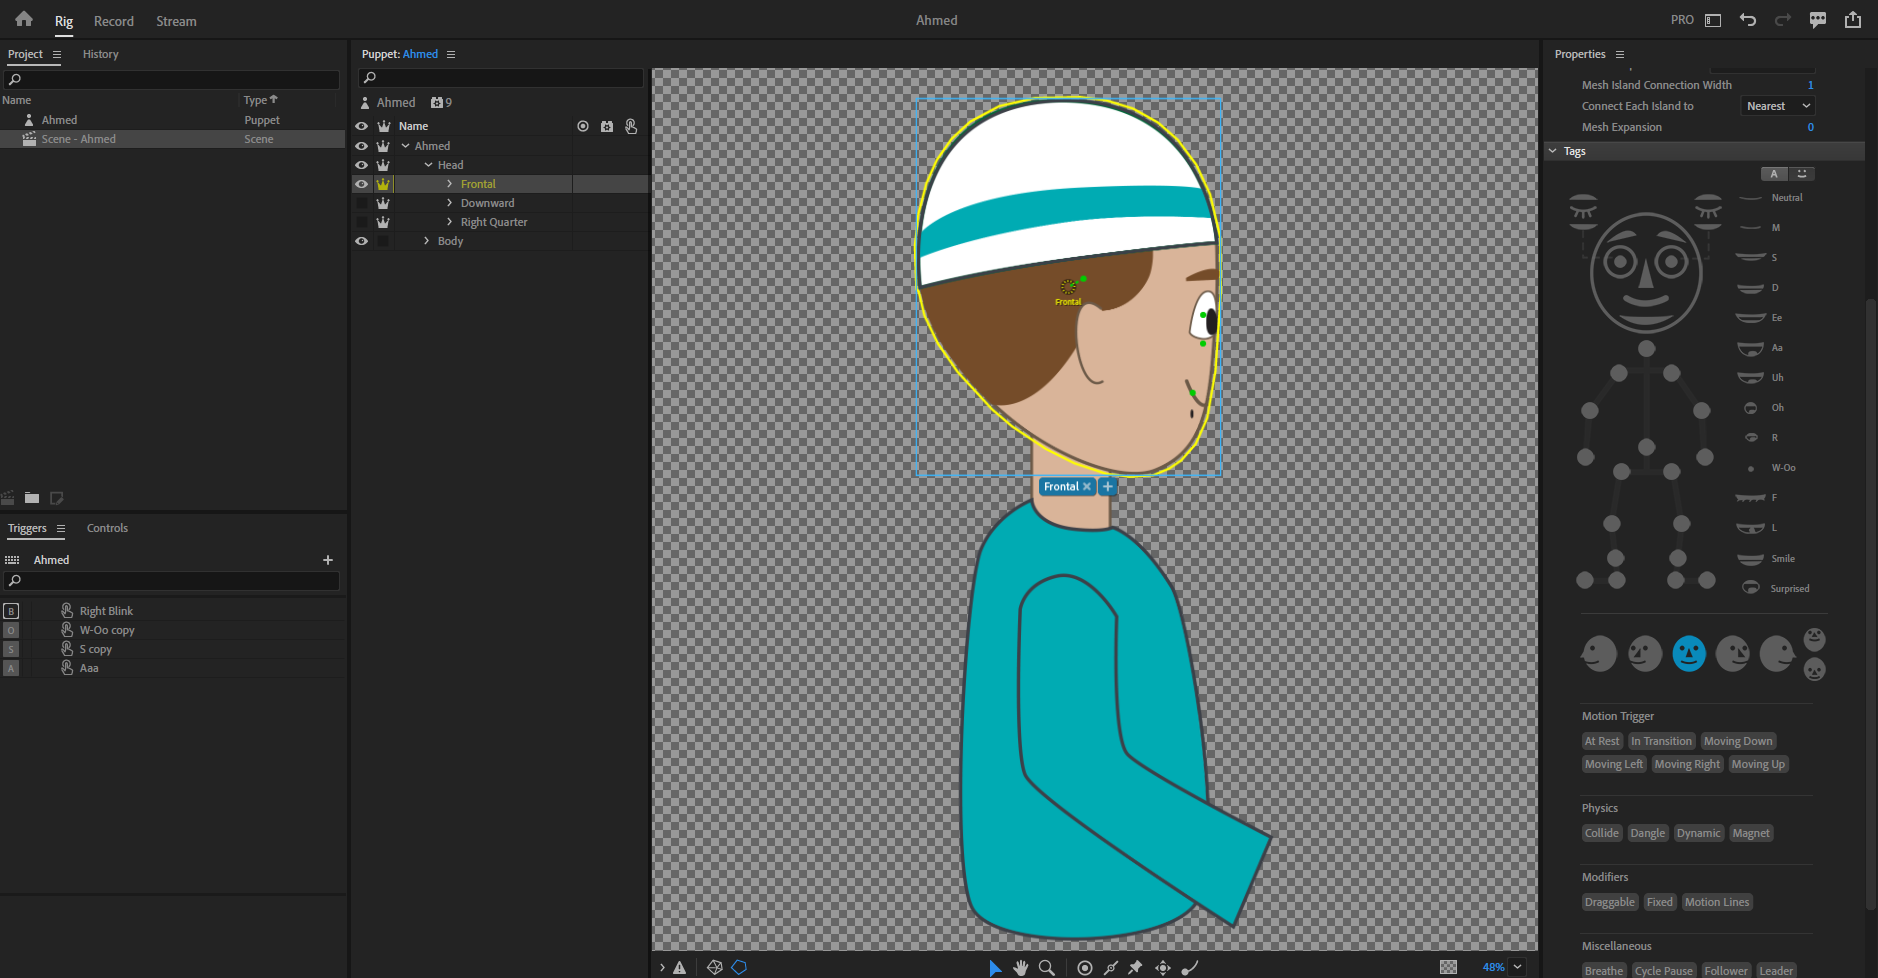This screenshot has height=978, width=1878.
Task: Show the Downward layer visibility
Action: [x=362, y=203]
